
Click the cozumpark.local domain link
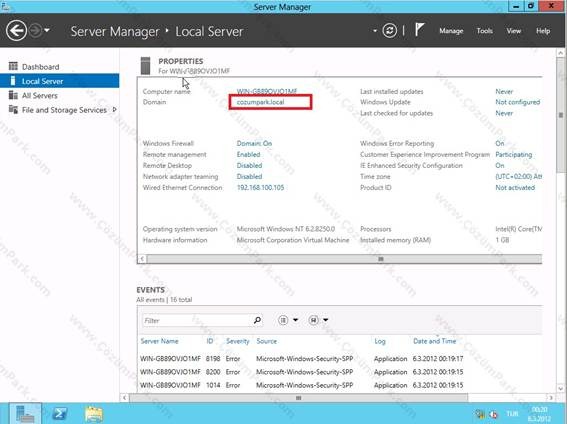click(260, 102)
